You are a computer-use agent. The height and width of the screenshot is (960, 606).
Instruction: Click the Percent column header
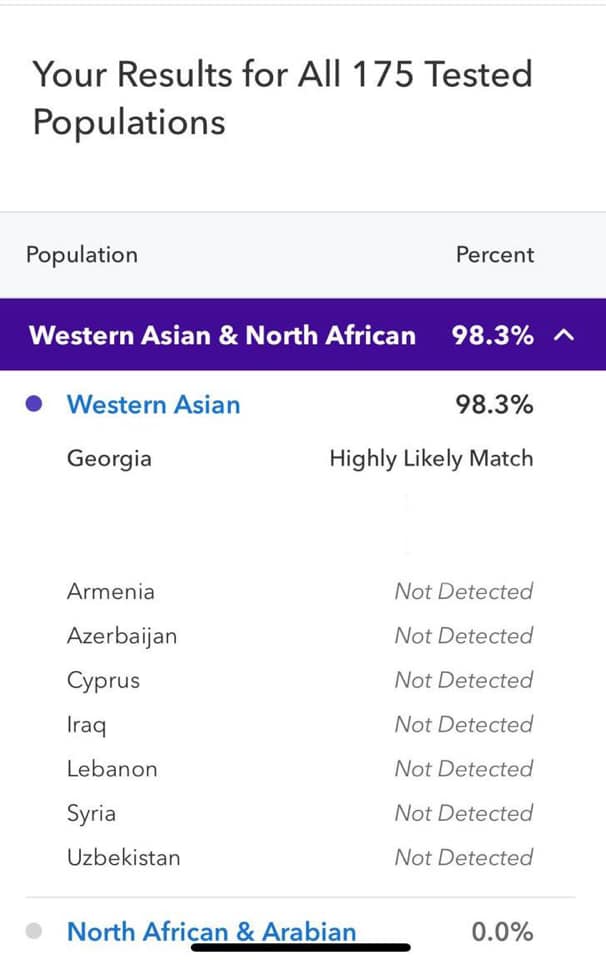point(495,255)
